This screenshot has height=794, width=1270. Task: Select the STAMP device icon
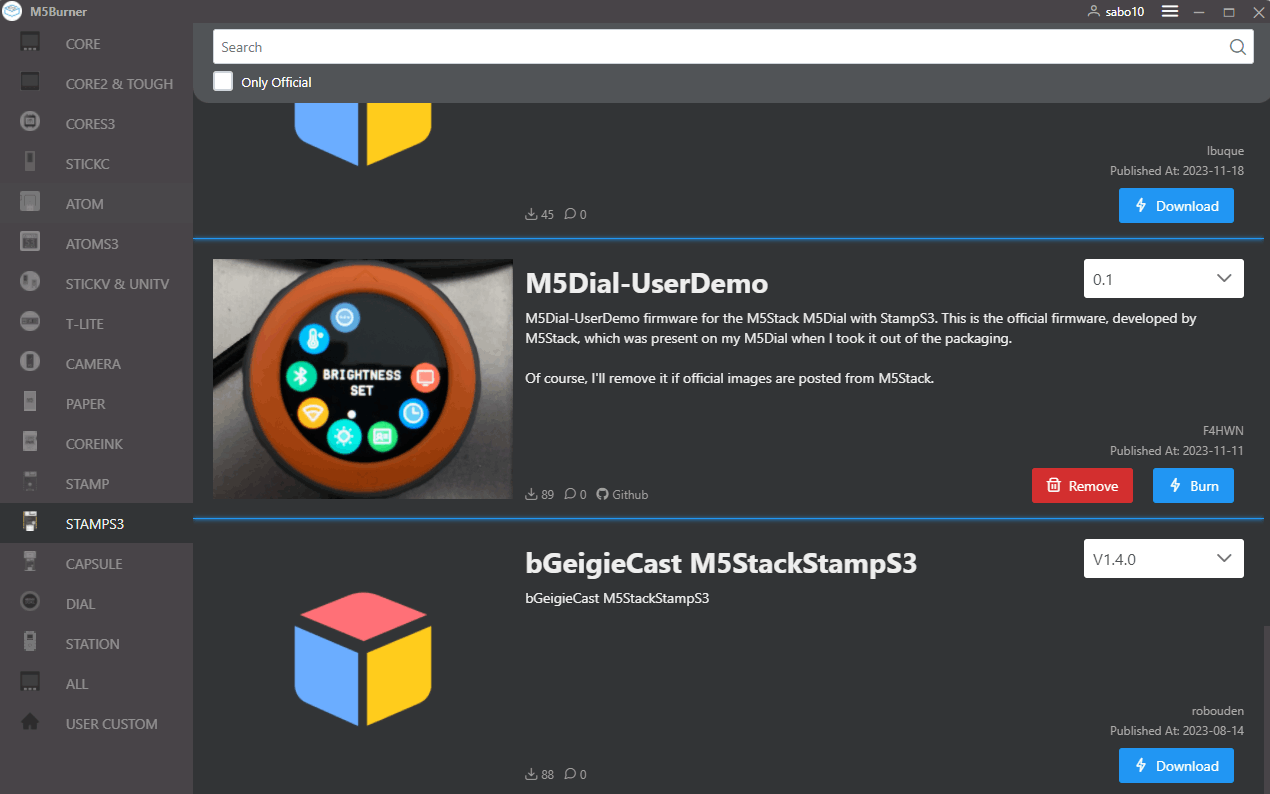point(30,483)
